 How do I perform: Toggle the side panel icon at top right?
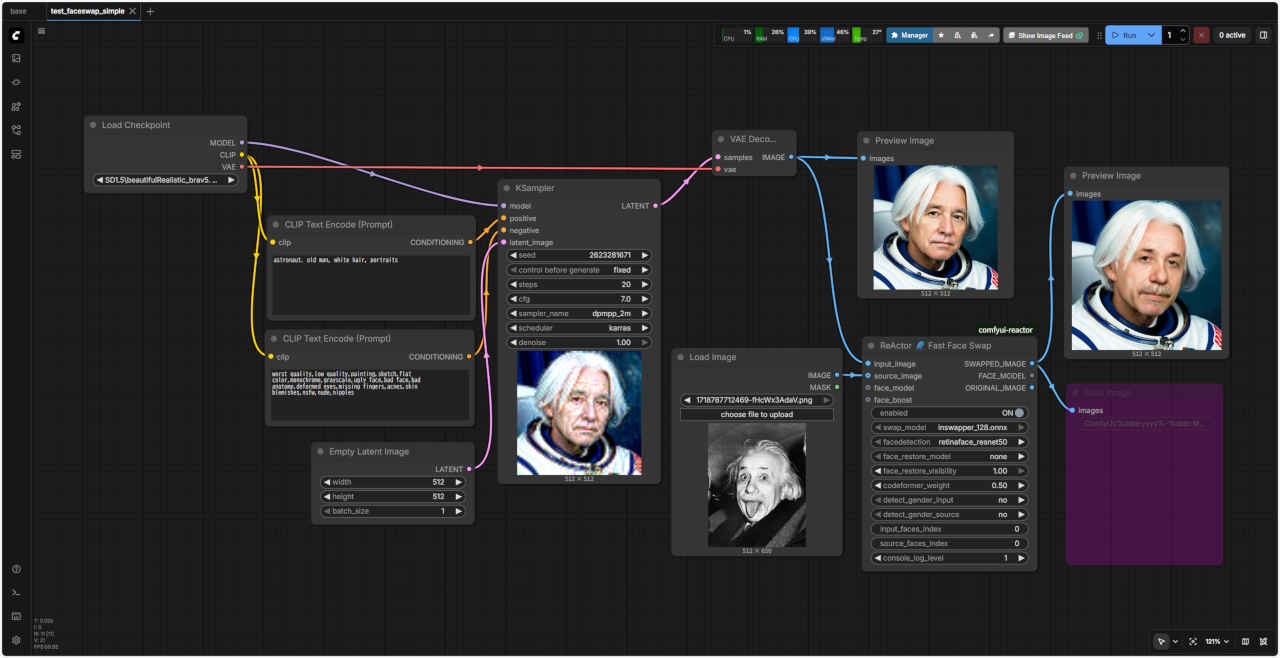[1263, 35]
